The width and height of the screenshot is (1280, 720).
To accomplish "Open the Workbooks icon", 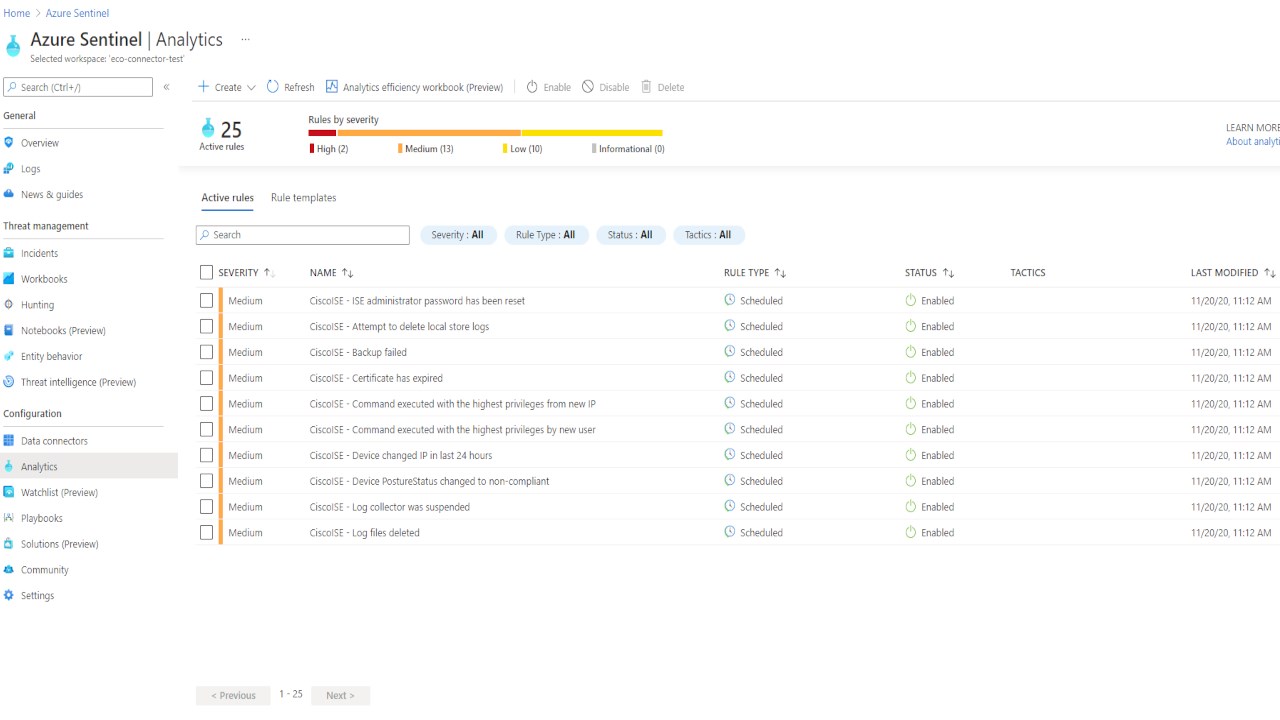I will coord(9,279).
